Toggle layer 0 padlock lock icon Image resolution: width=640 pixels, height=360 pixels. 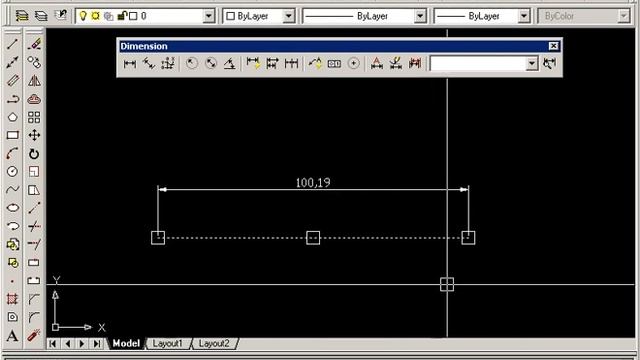coord(122,16)
